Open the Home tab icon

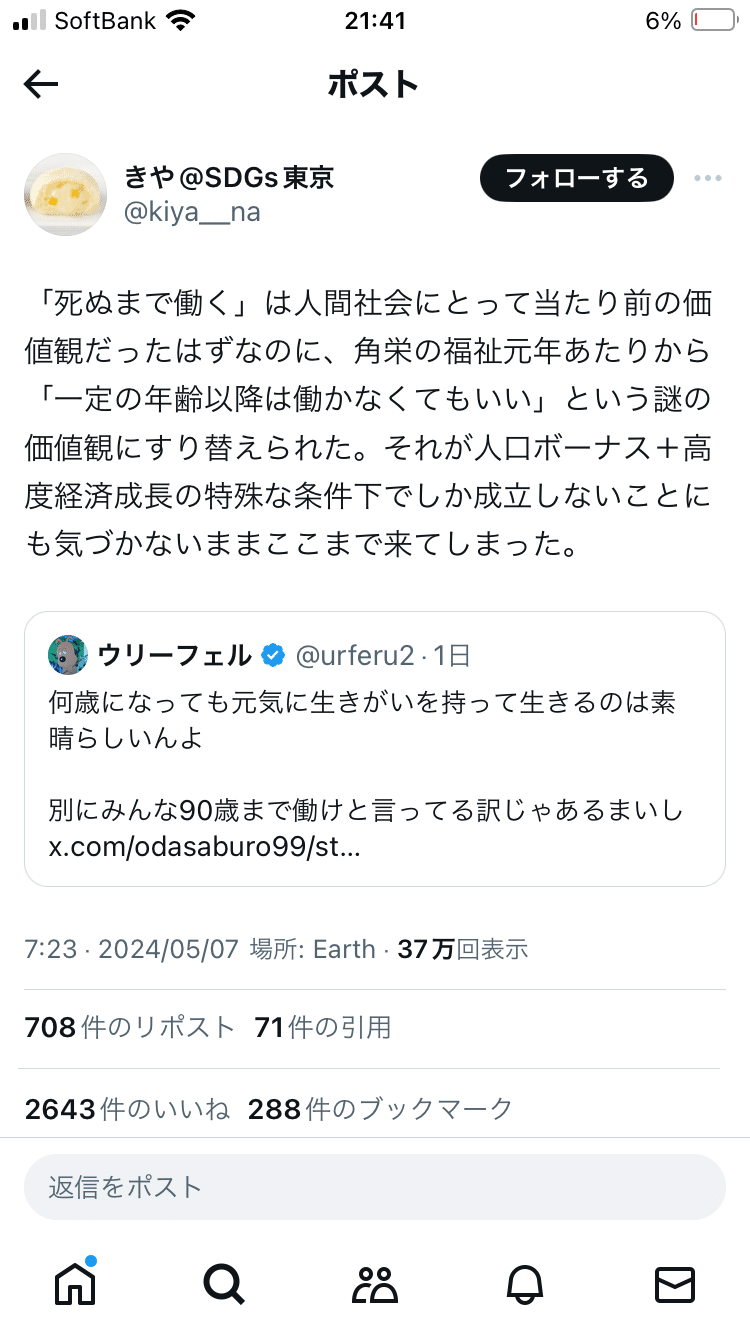click(75, 1283)
